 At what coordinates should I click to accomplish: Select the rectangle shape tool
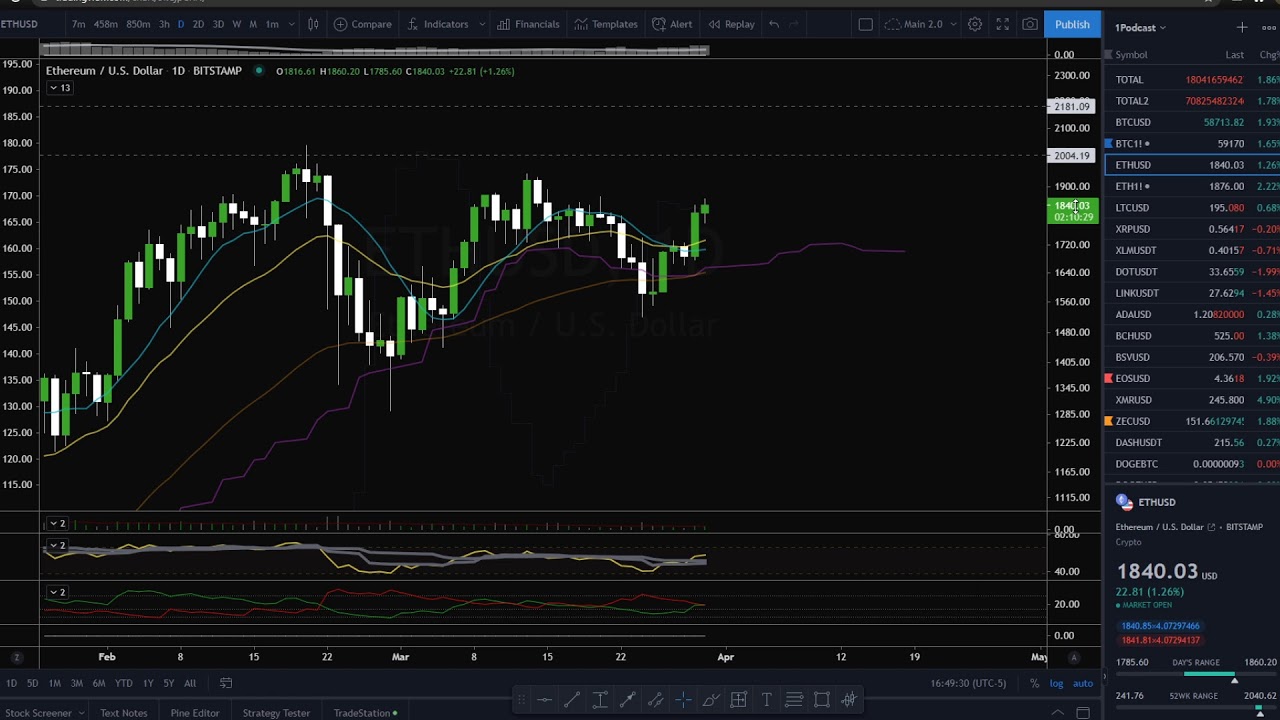point(822,700)
